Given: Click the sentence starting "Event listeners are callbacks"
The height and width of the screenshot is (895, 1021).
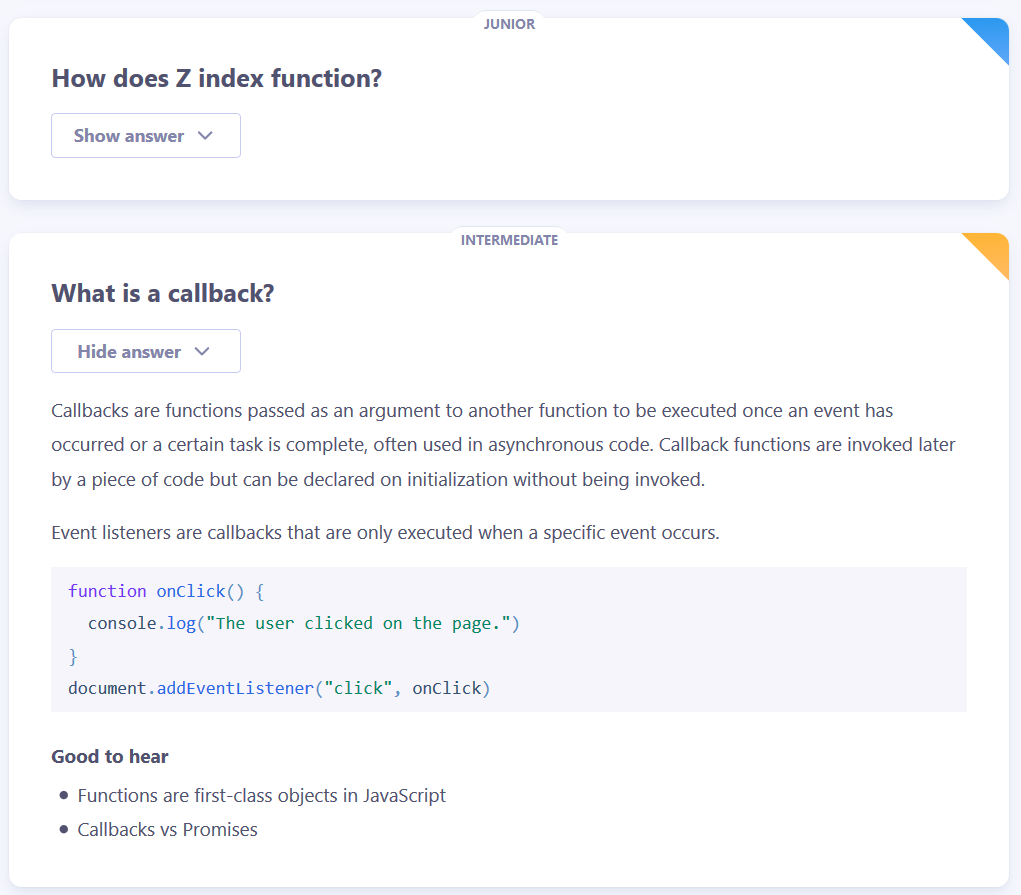Looking at the screenshot, I should point(385,532).
